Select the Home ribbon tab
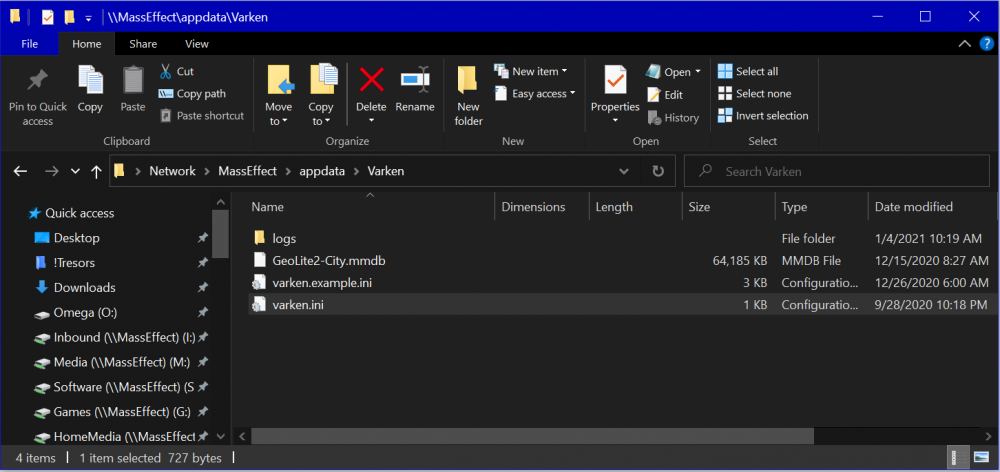 click(x=87, y=44)
